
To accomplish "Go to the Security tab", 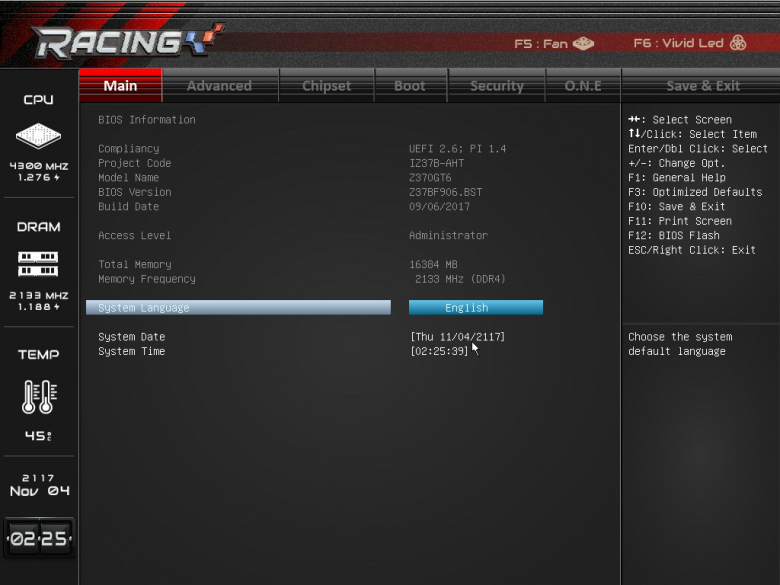I will pyautogui.click(x=496, y=86).
